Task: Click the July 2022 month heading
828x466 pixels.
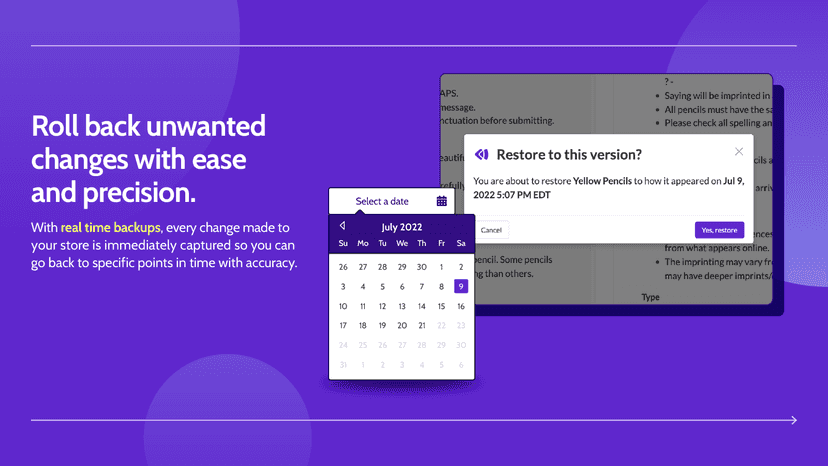Action: (x=402, y=227)
